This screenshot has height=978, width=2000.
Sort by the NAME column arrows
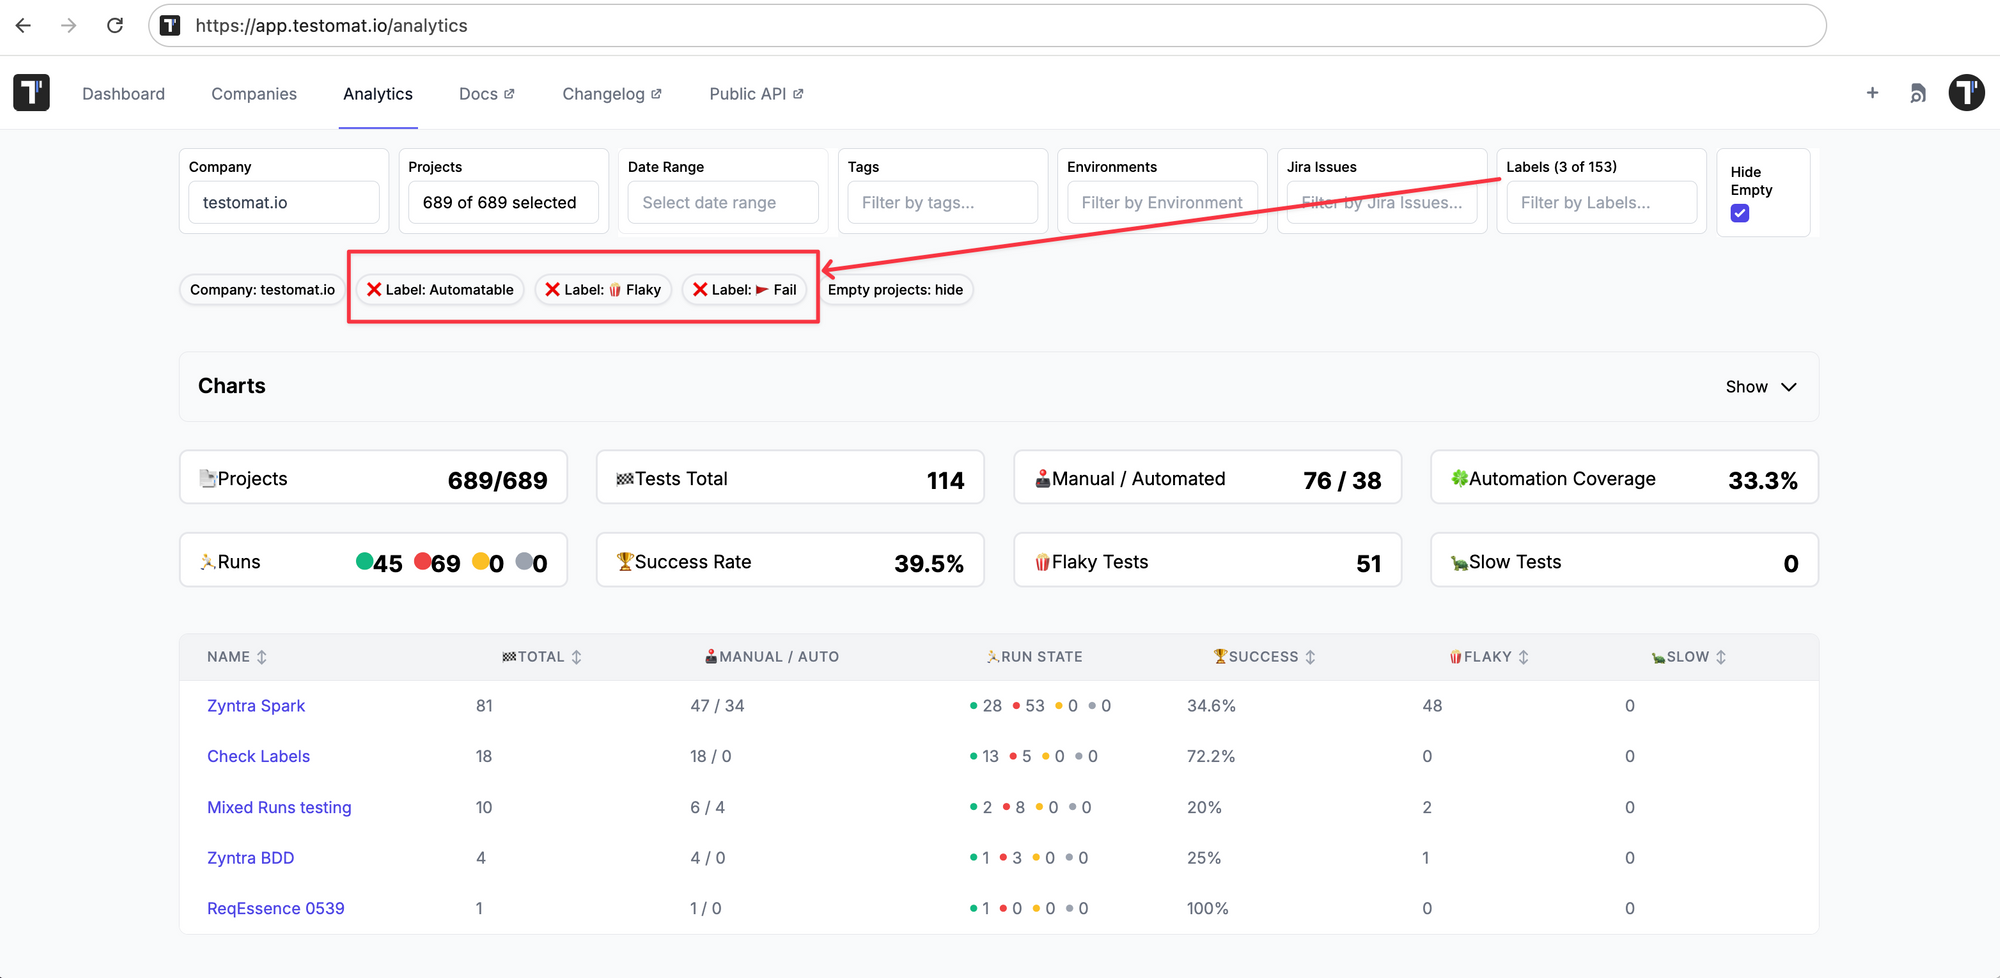(x=262, y=657)
